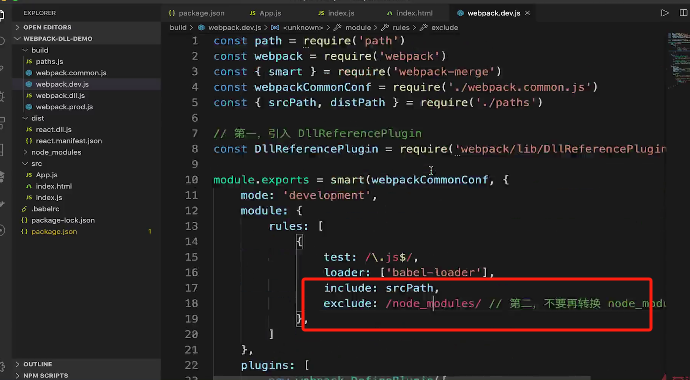Collapse the src folder
Image resolution: width=690 pixels, height=380 pixels.
pos(37,164)
